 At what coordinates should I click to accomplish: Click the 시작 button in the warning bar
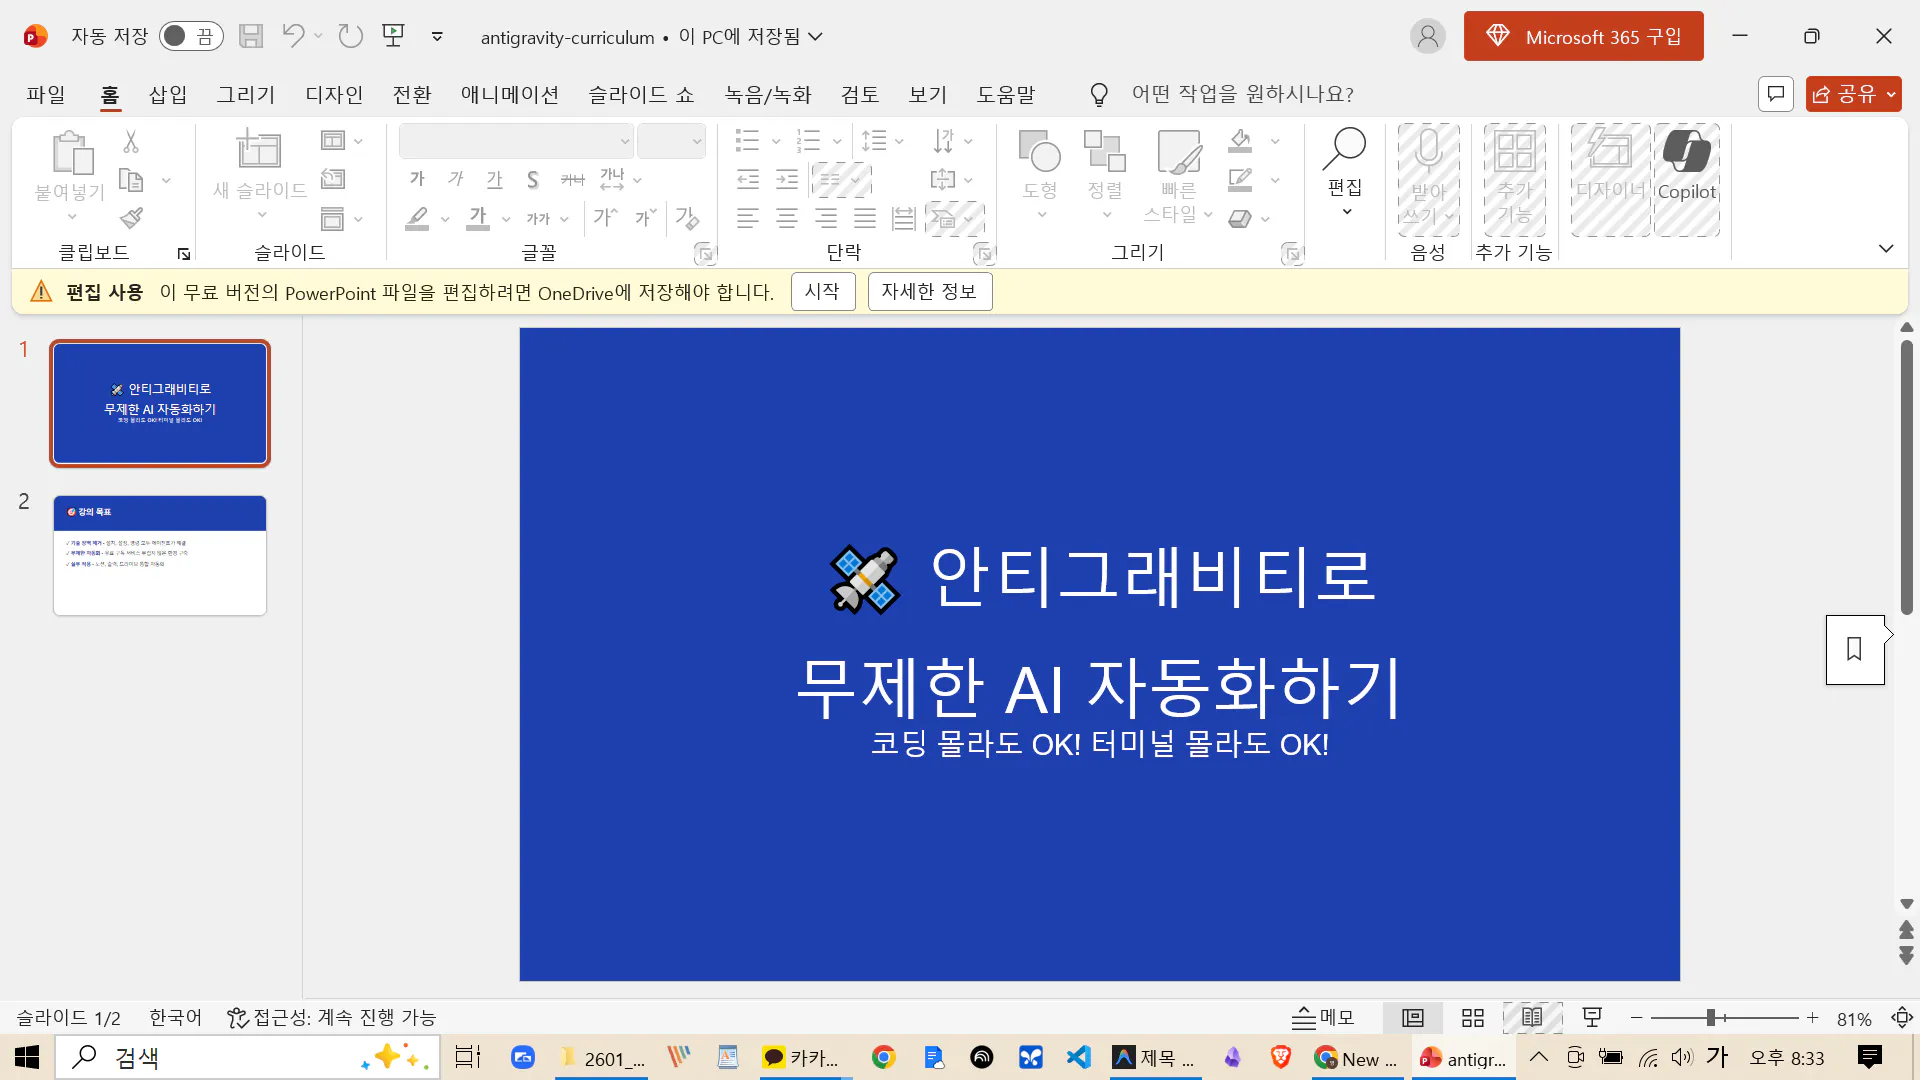coord(823,291)
